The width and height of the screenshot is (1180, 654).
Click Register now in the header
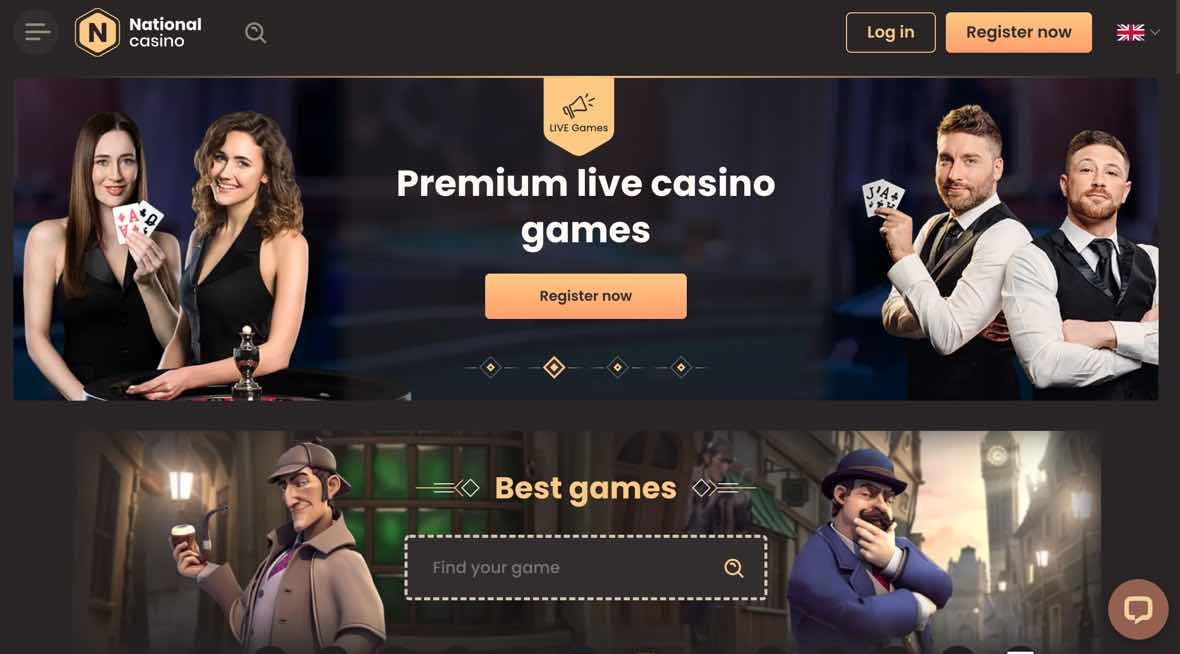coord(1018,32)
